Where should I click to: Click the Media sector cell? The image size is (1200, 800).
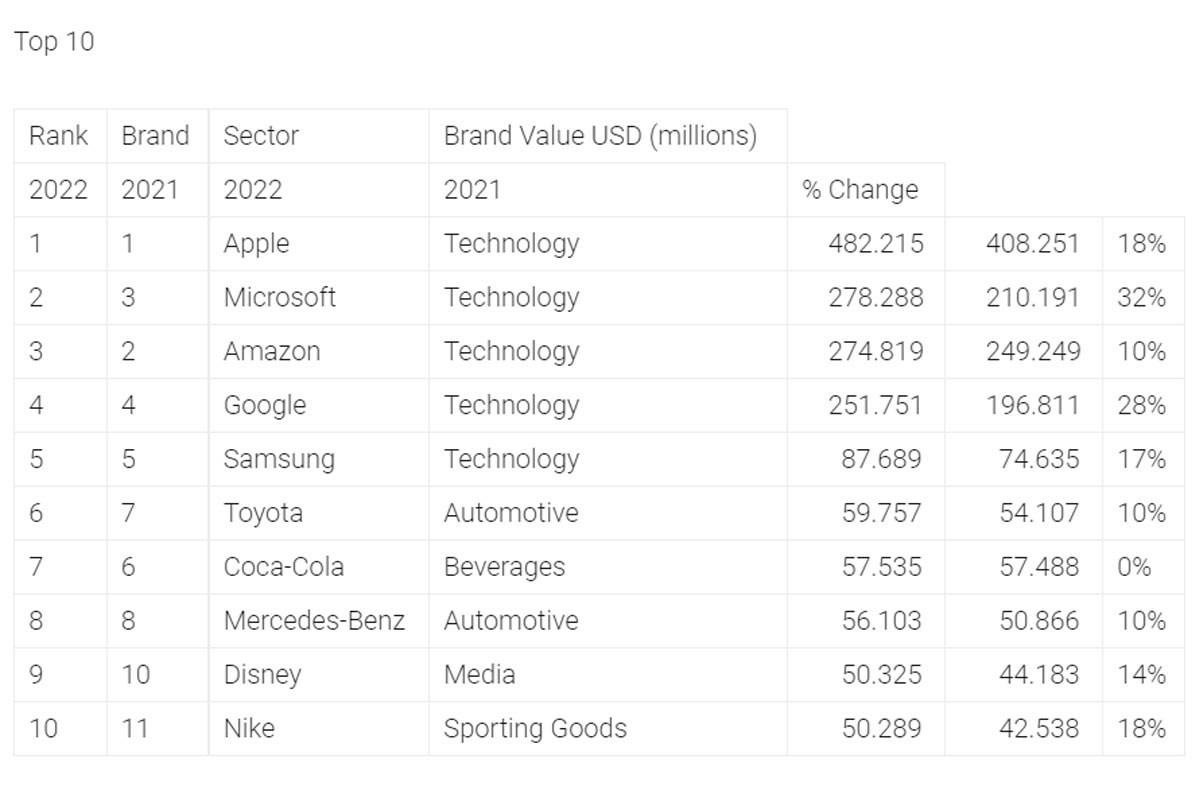(479, 676)
